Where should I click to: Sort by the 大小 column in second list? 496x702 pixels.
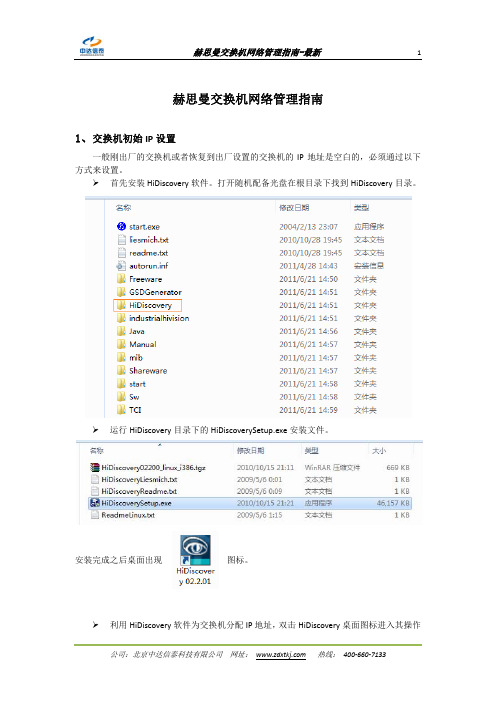pos(379,450)
